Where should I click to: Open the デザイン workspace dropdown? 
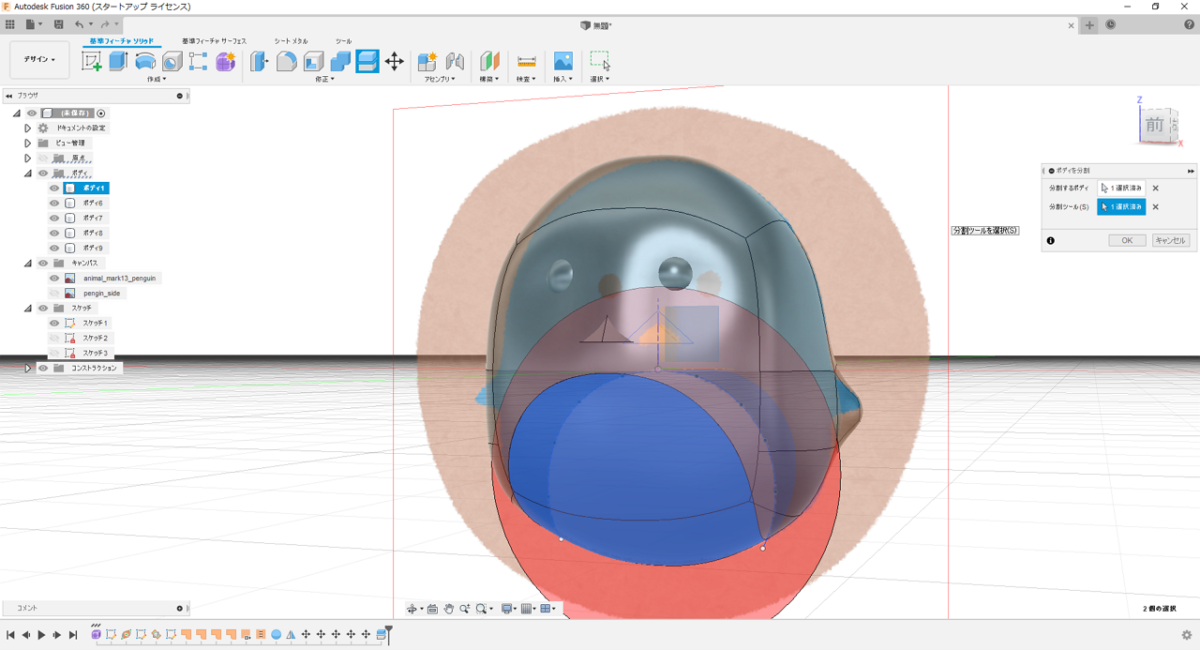(40, 60)
